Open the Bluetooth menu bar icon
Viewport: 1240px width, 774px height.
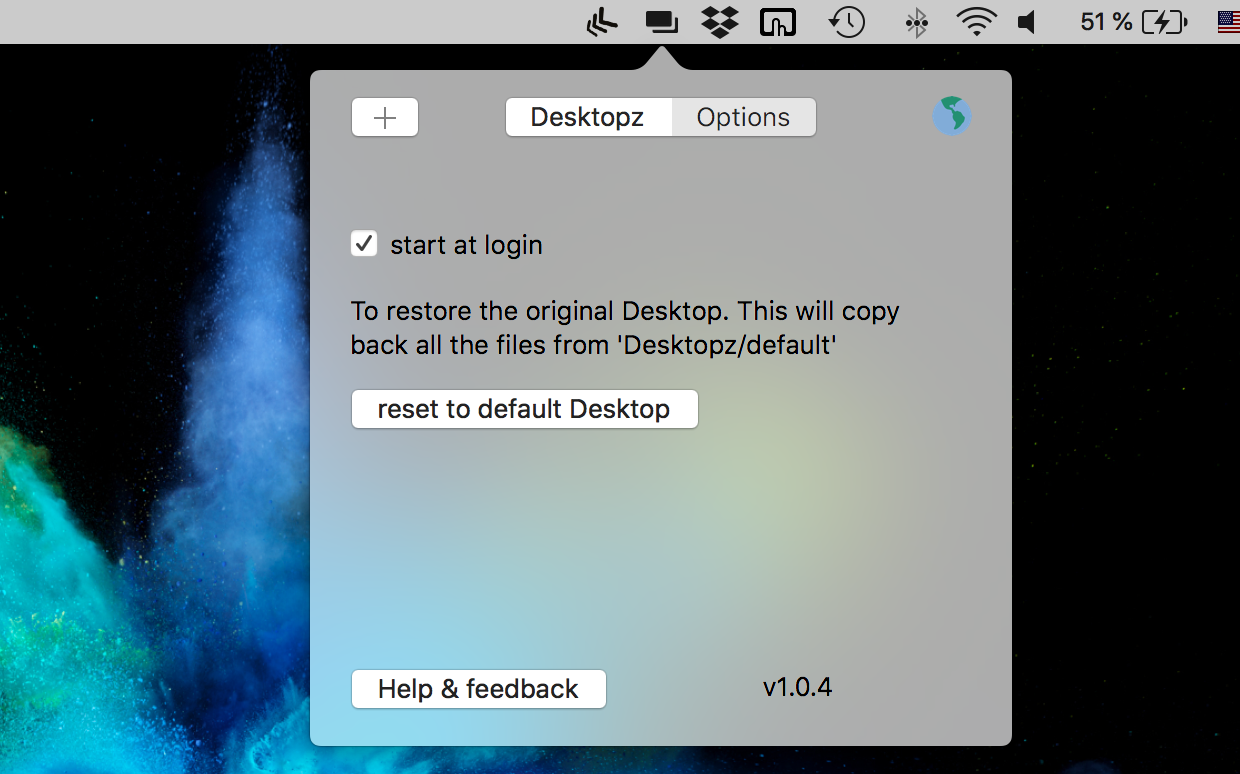click(915, 21)
